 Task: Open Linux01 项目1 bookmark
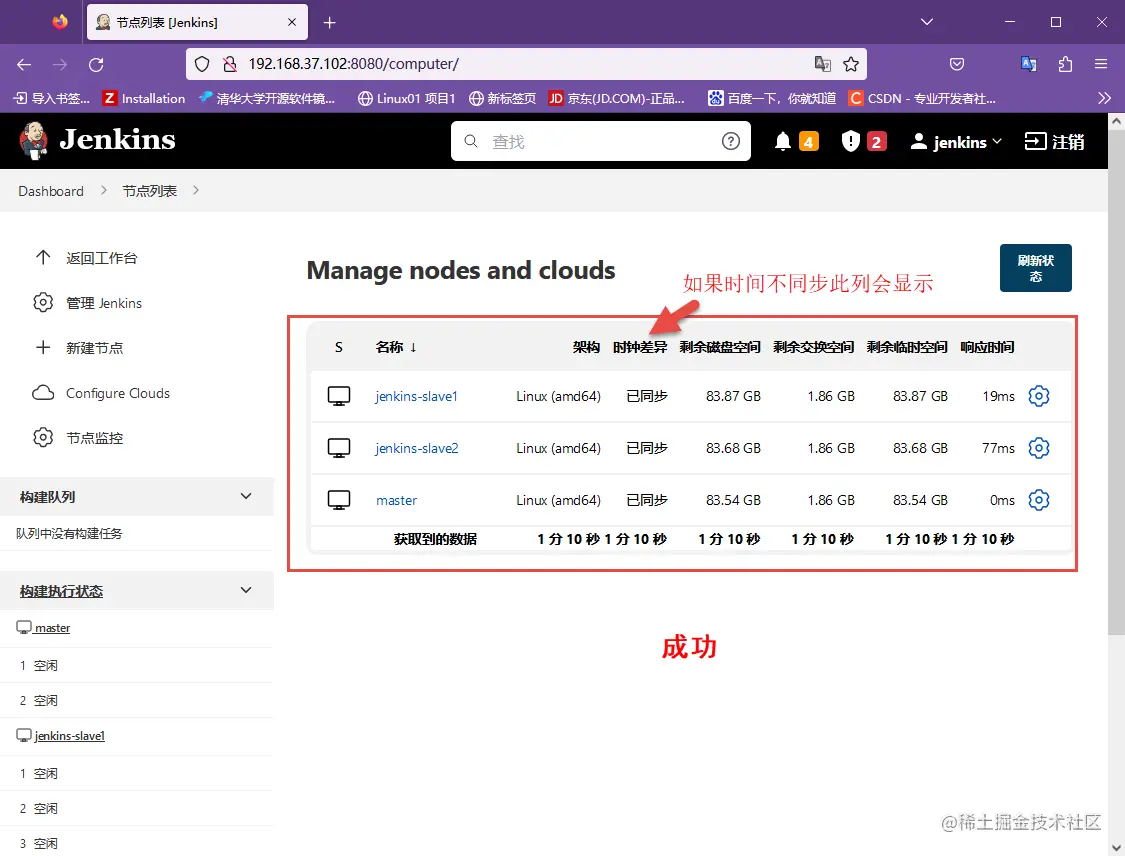407,98
